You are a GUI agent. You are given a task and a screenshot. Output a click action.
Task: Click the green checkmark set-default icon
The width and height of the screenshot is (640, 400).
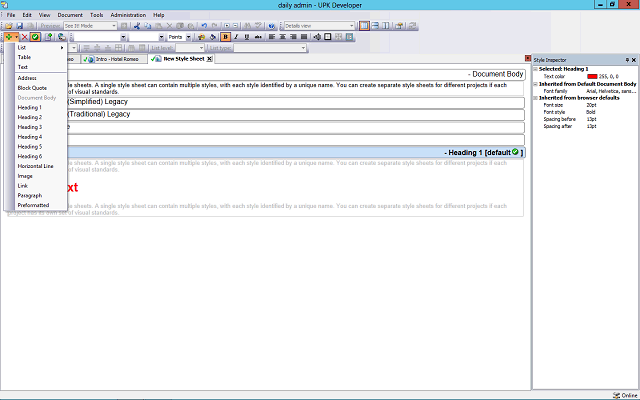pos(35,37)
